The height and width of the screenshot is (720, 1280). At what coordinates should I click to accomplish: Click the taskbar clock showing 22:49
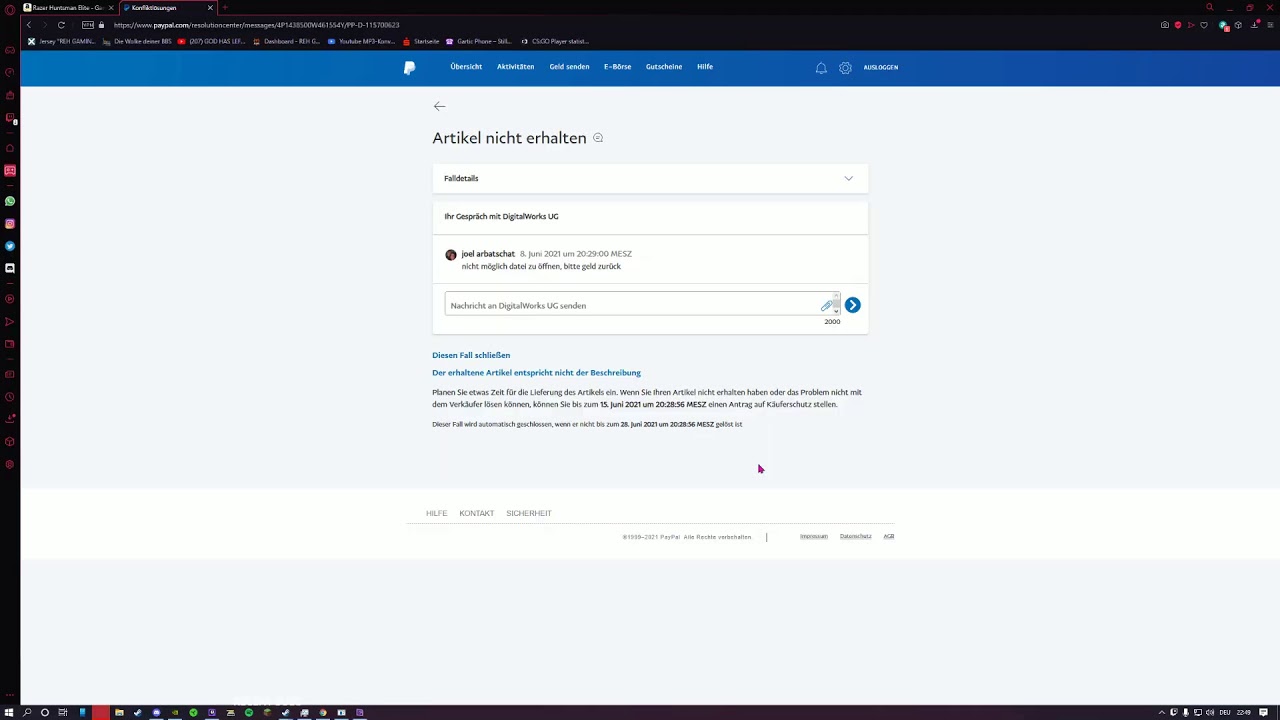coord(1244,713)
